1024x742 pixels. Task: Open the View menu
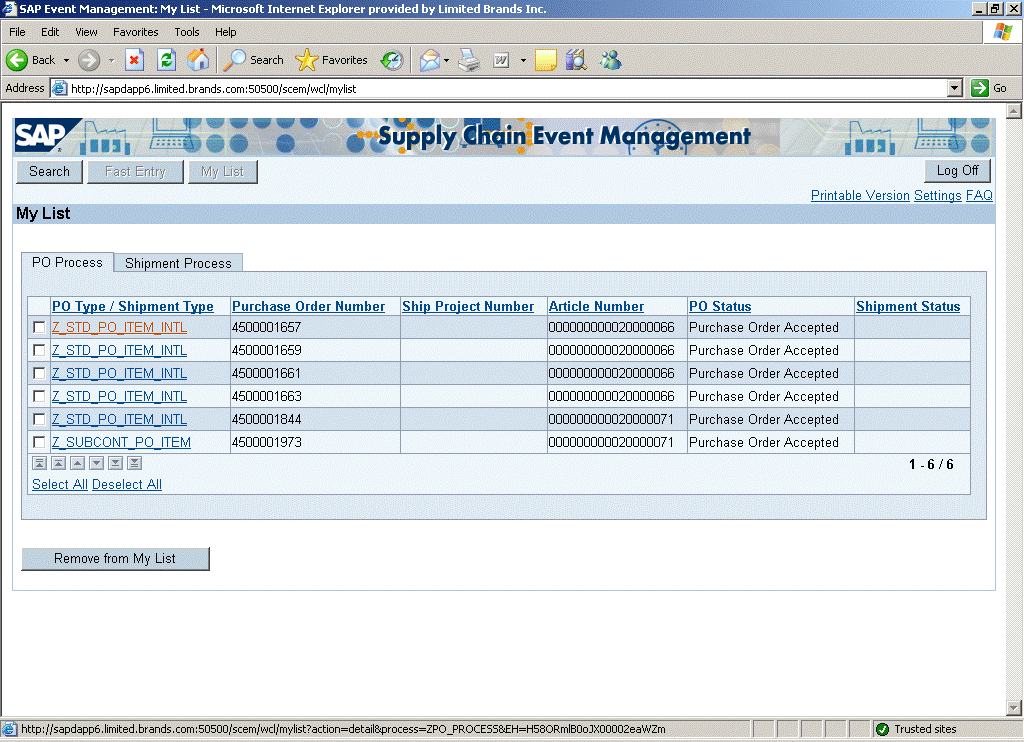click(x=86, y=32)
